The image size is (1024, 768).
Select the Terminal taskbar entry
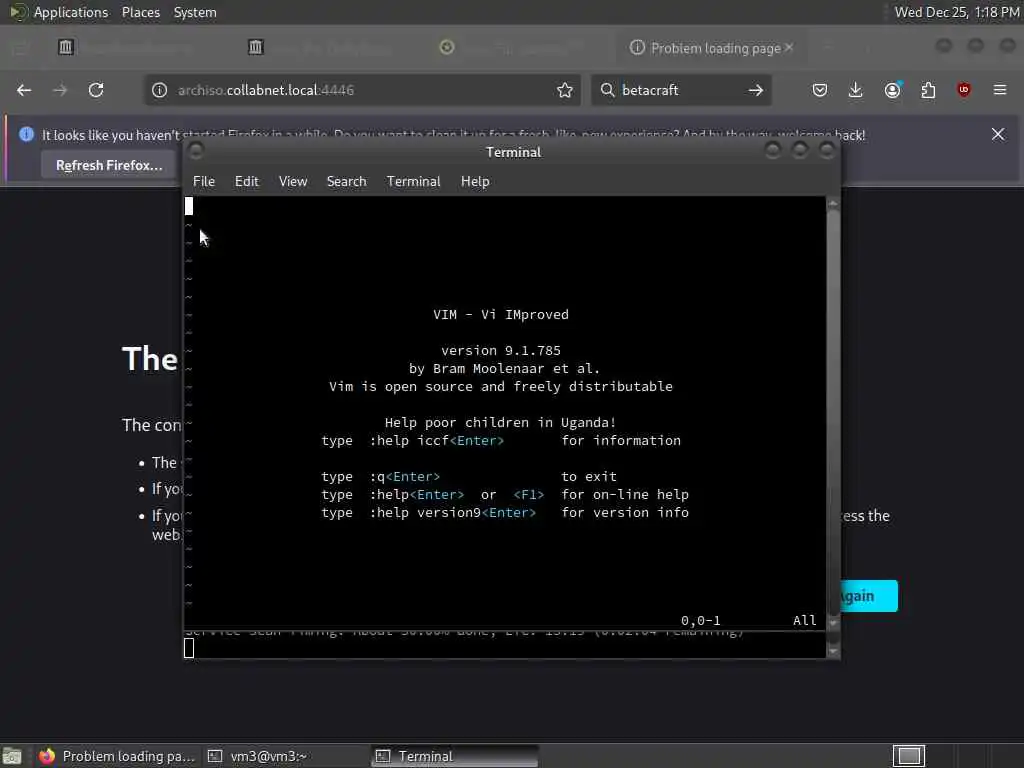point(455,756)
